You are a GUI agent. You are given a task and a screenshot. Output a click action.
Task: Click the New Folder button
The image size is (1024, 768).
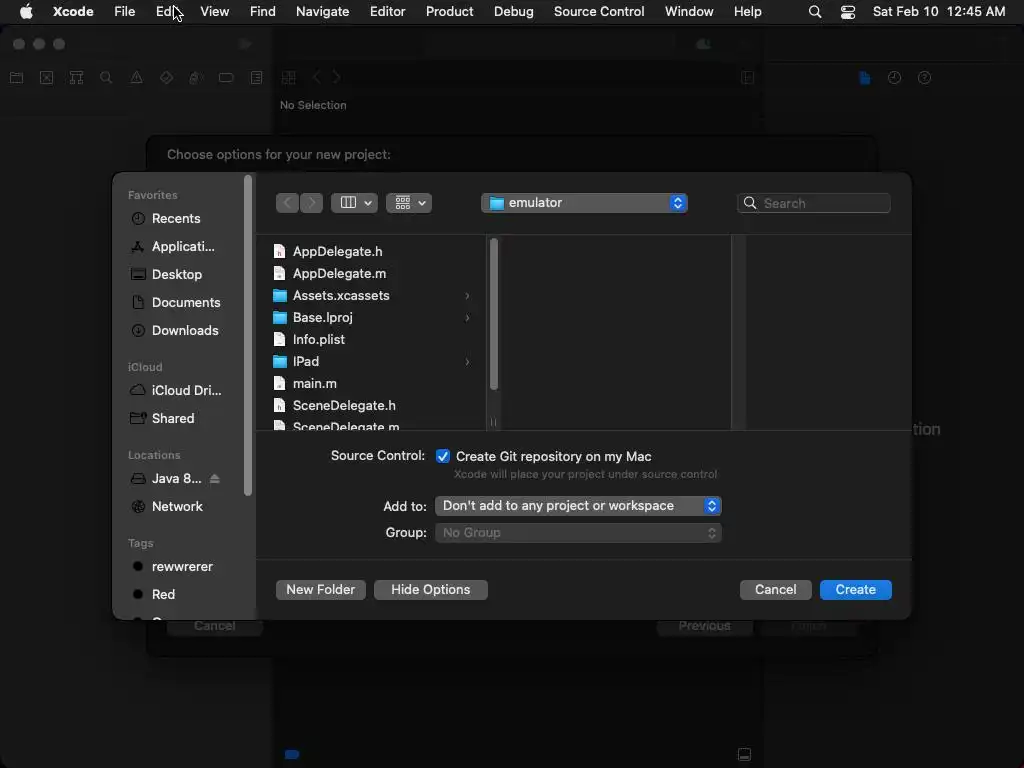[x=321, y=590]
